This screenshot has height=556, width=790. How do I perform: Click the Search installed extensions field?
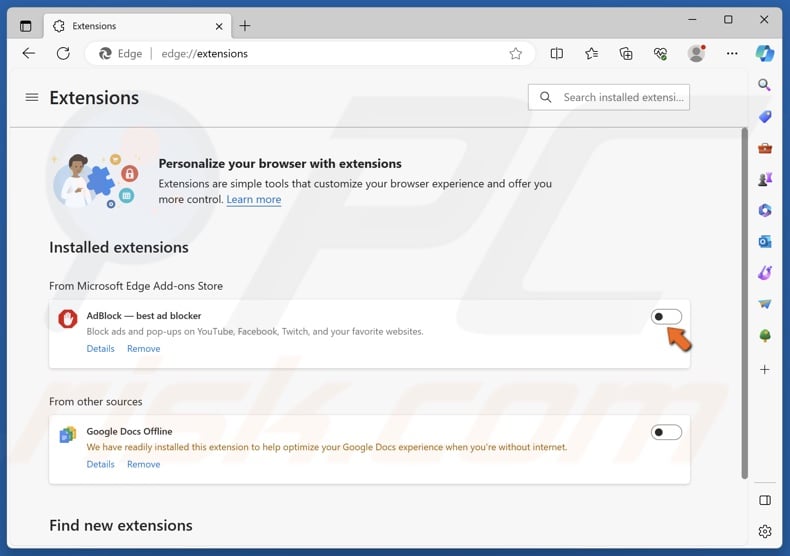[x=609, y=97]
